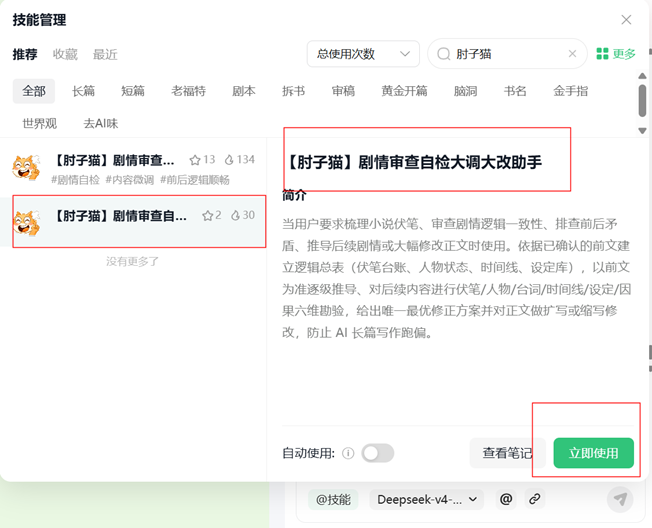Click the info icon beside 自动使用
652x528 pixels.
click(x=348, y=453)
